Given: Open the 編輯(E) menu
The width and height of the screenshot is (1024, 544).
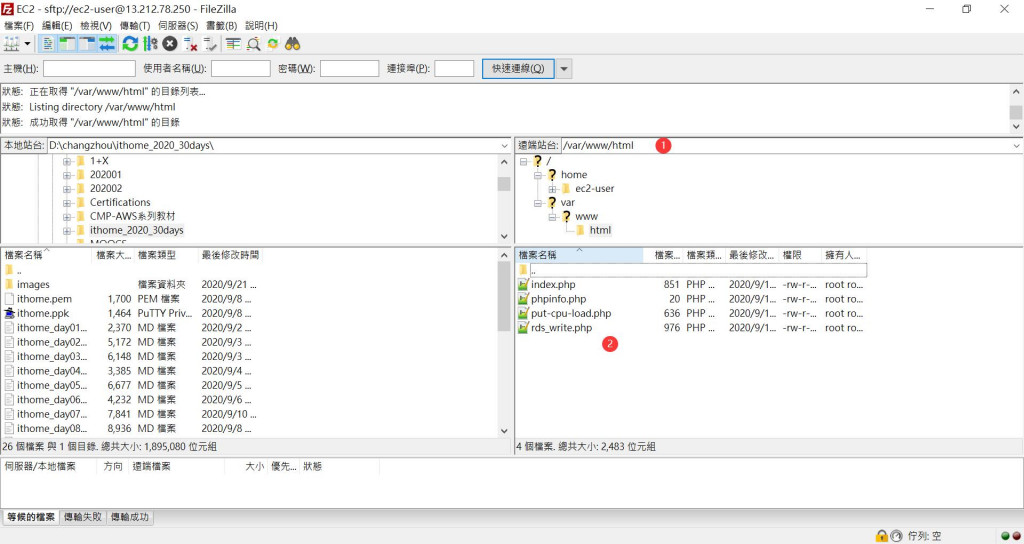Looking at the screenshot, I should [57, 25].
